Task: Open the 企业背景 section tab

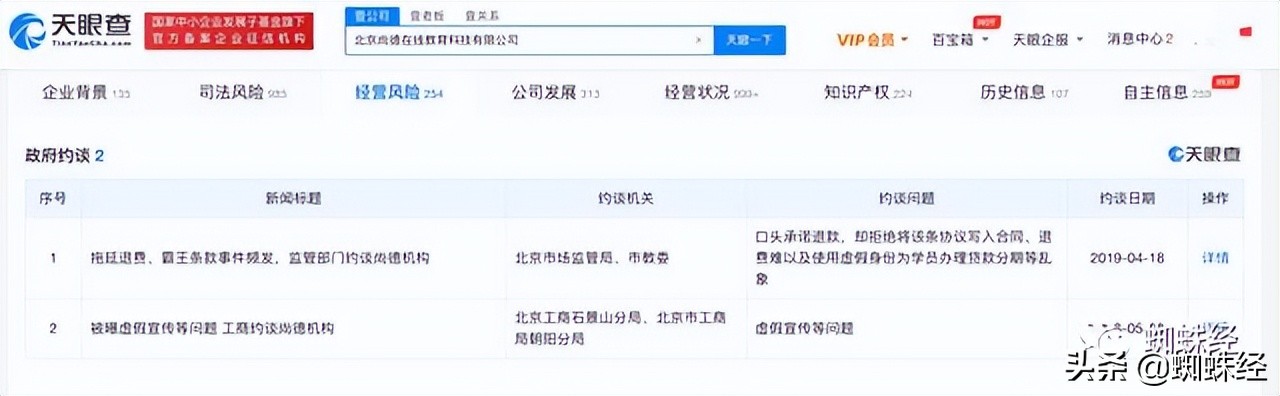Action: click(x=86, y=93)
